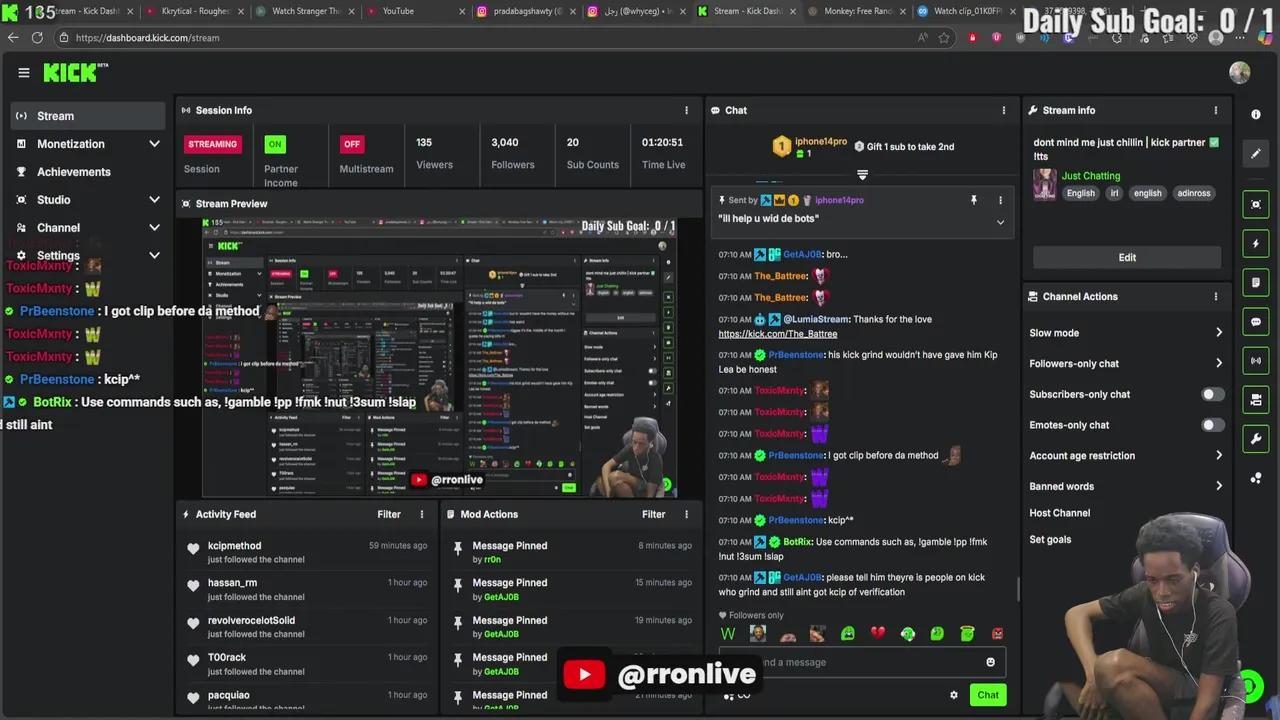Open Stream info three-dot menu

click(1216, 110)
